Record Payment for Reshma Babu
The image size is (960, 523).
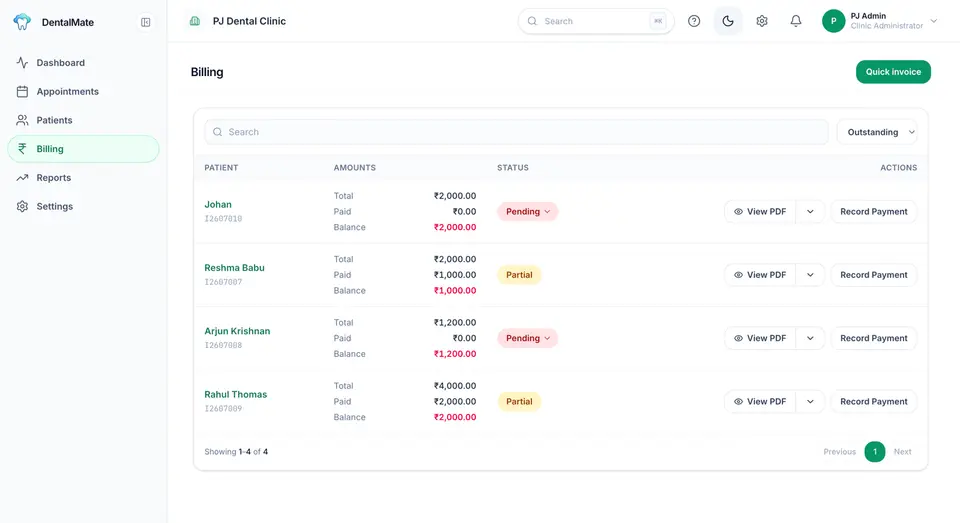[x=874, y=275]
